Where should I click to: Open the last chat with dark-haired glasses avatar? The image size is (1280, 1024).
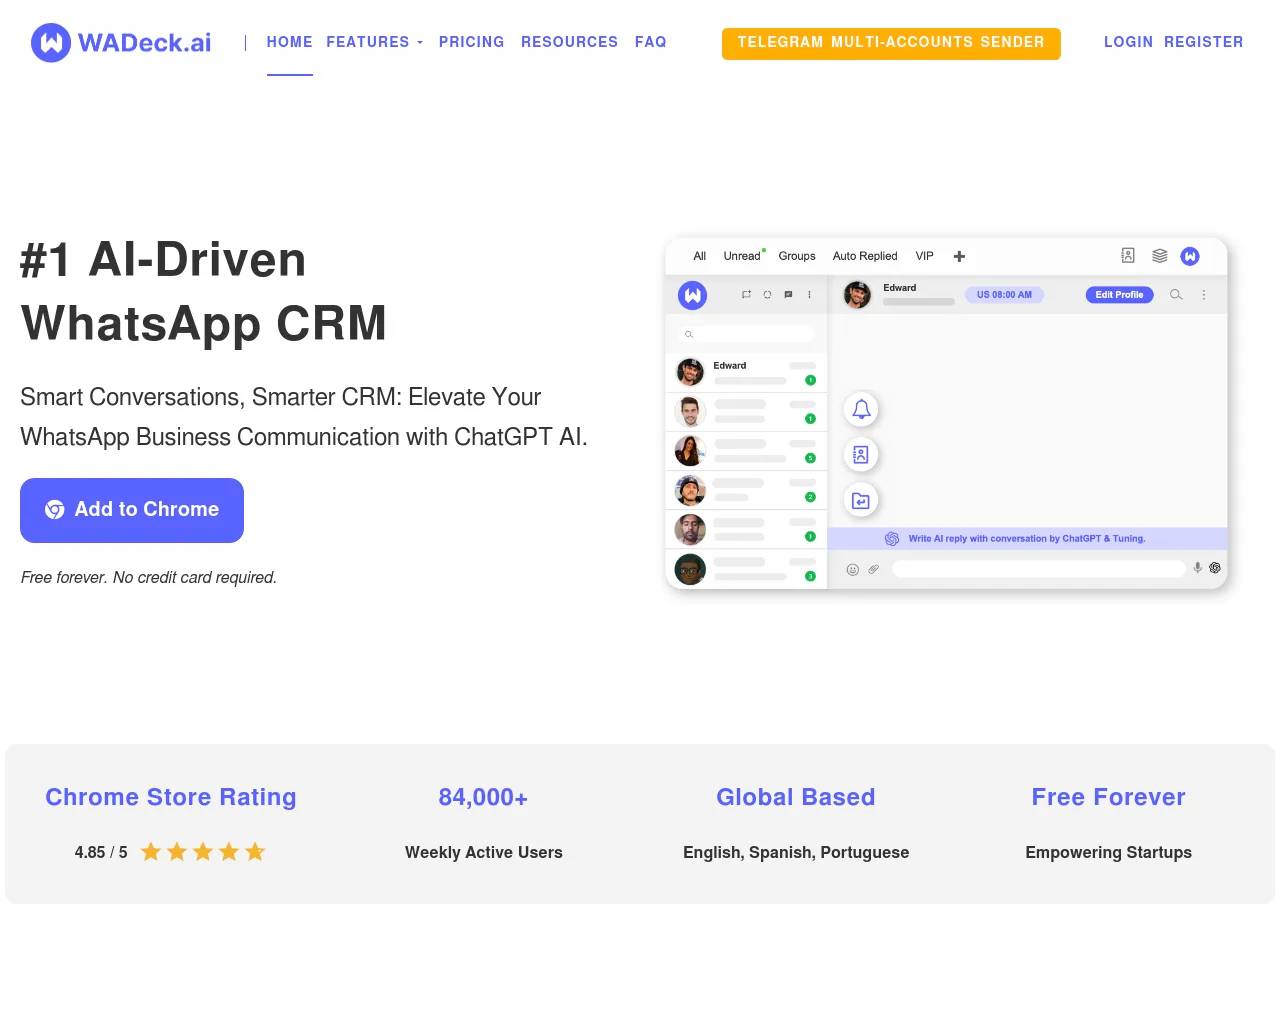pyautogui.click(x=746, y=569)
